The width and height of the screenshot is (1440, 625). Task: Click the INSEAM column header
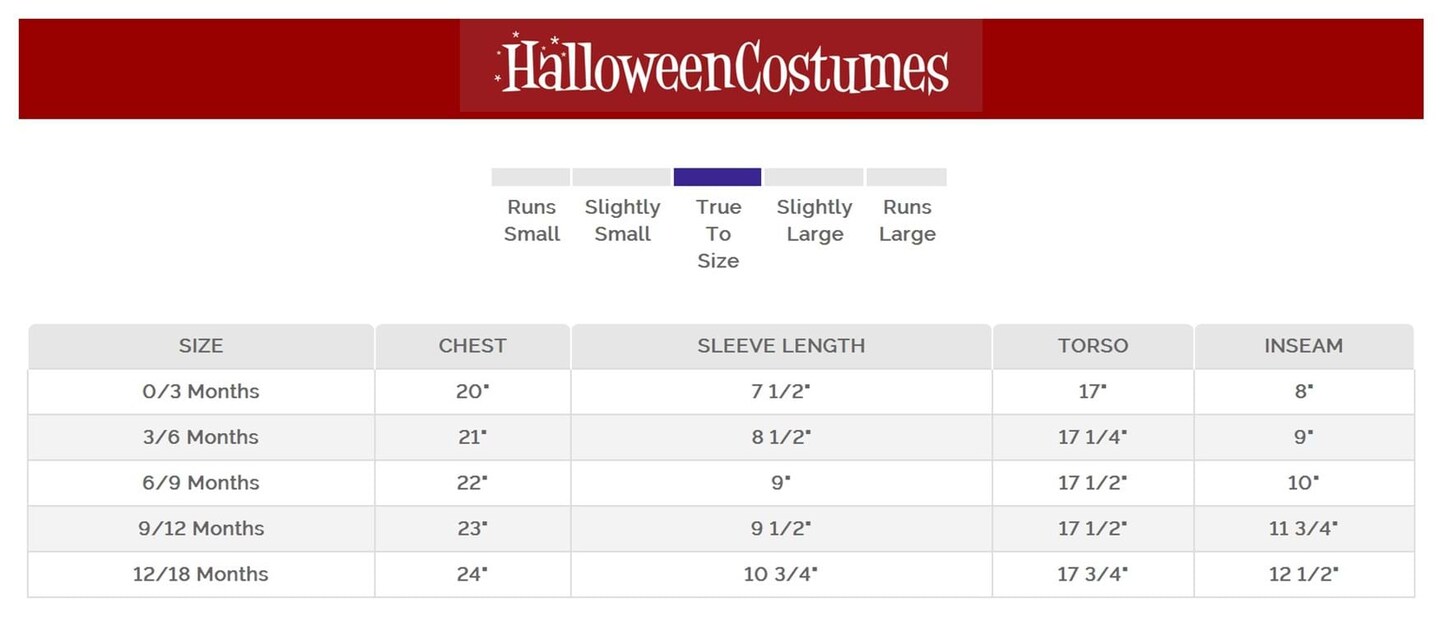1303,346
